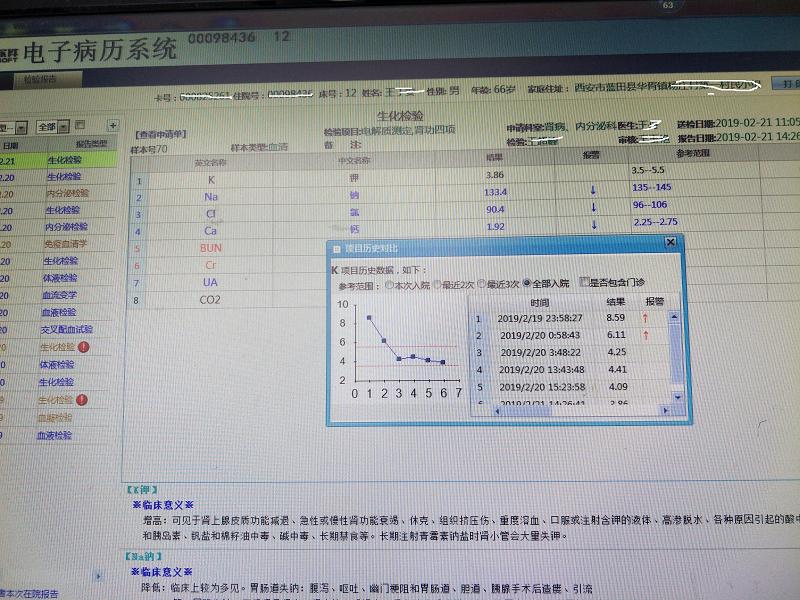Click reference range 135--145
Viewport: 800px width, 600px height.
(x=652, y=187)
